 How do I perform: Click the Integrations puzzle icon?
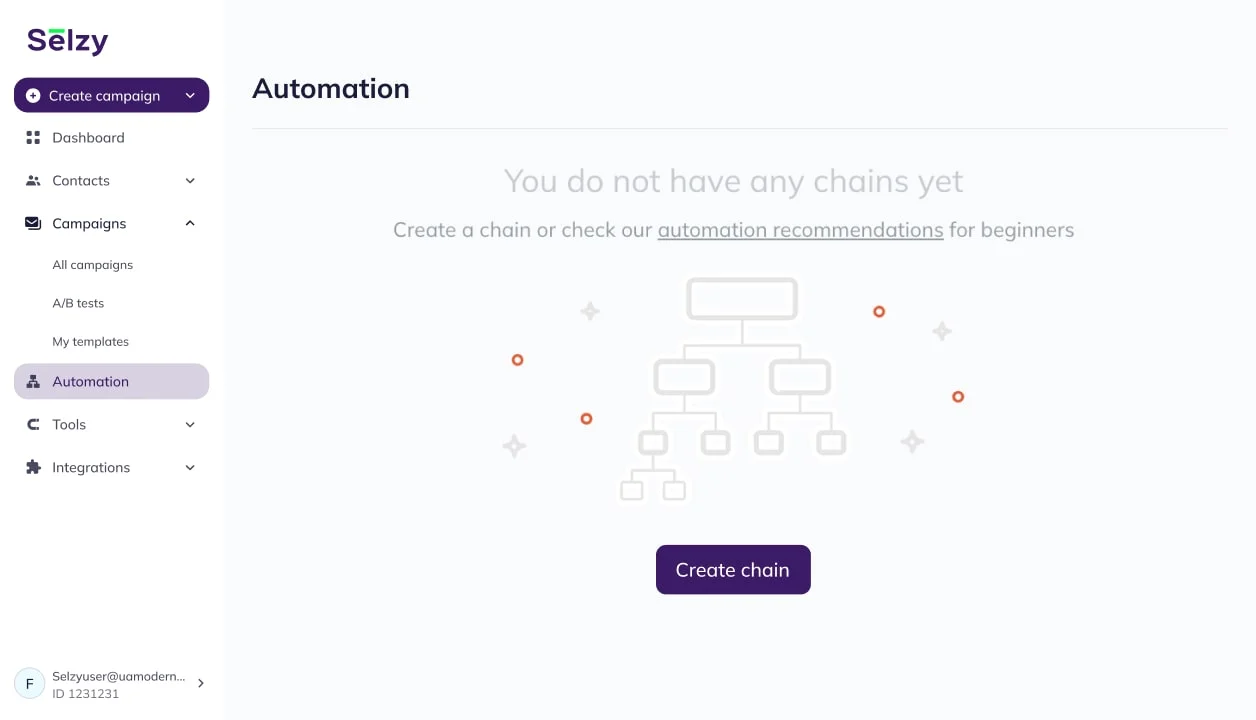[x=33, y=467]
